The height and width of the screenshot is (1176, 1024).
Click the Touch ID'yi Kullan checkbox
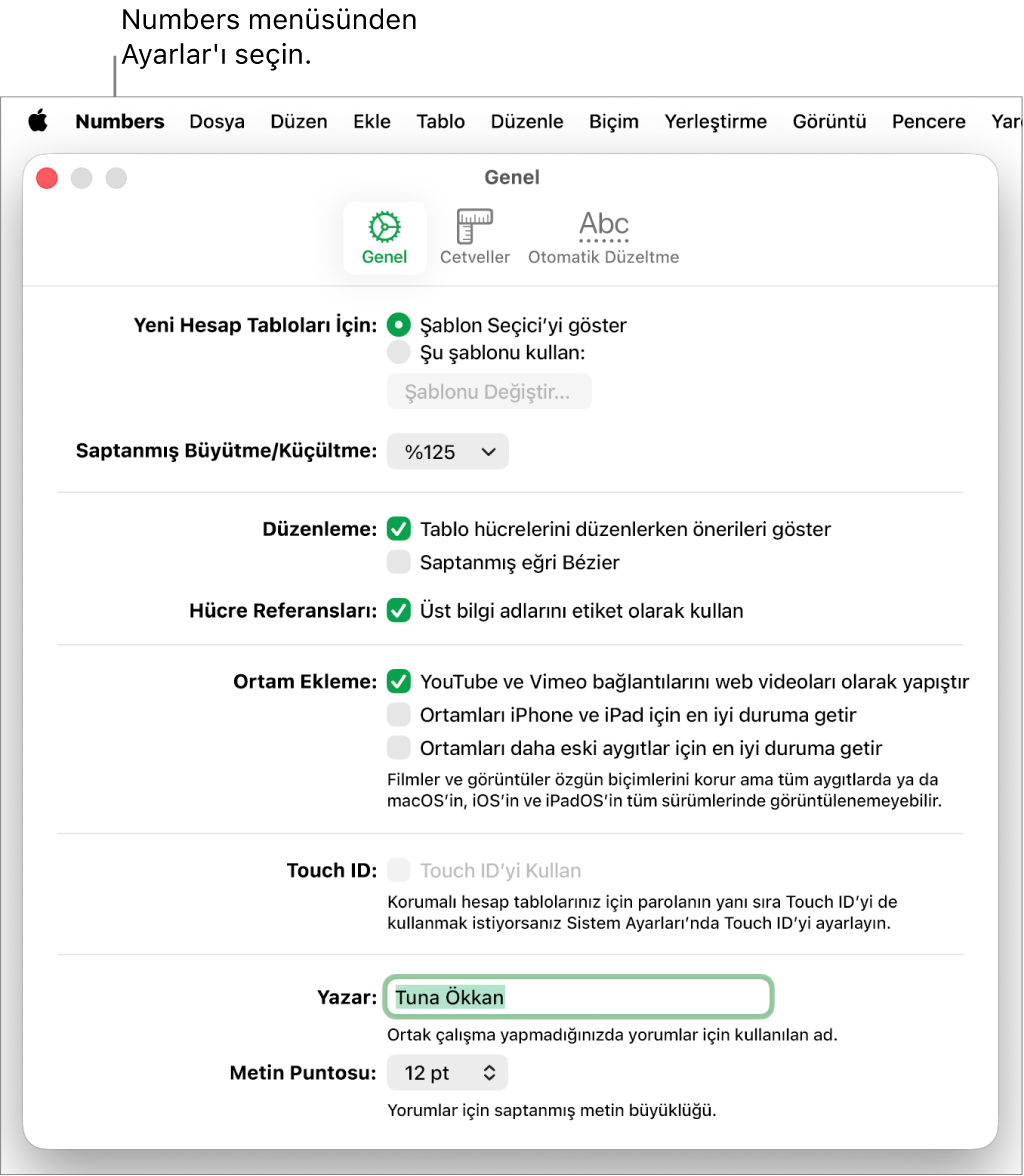click(398, 870)
